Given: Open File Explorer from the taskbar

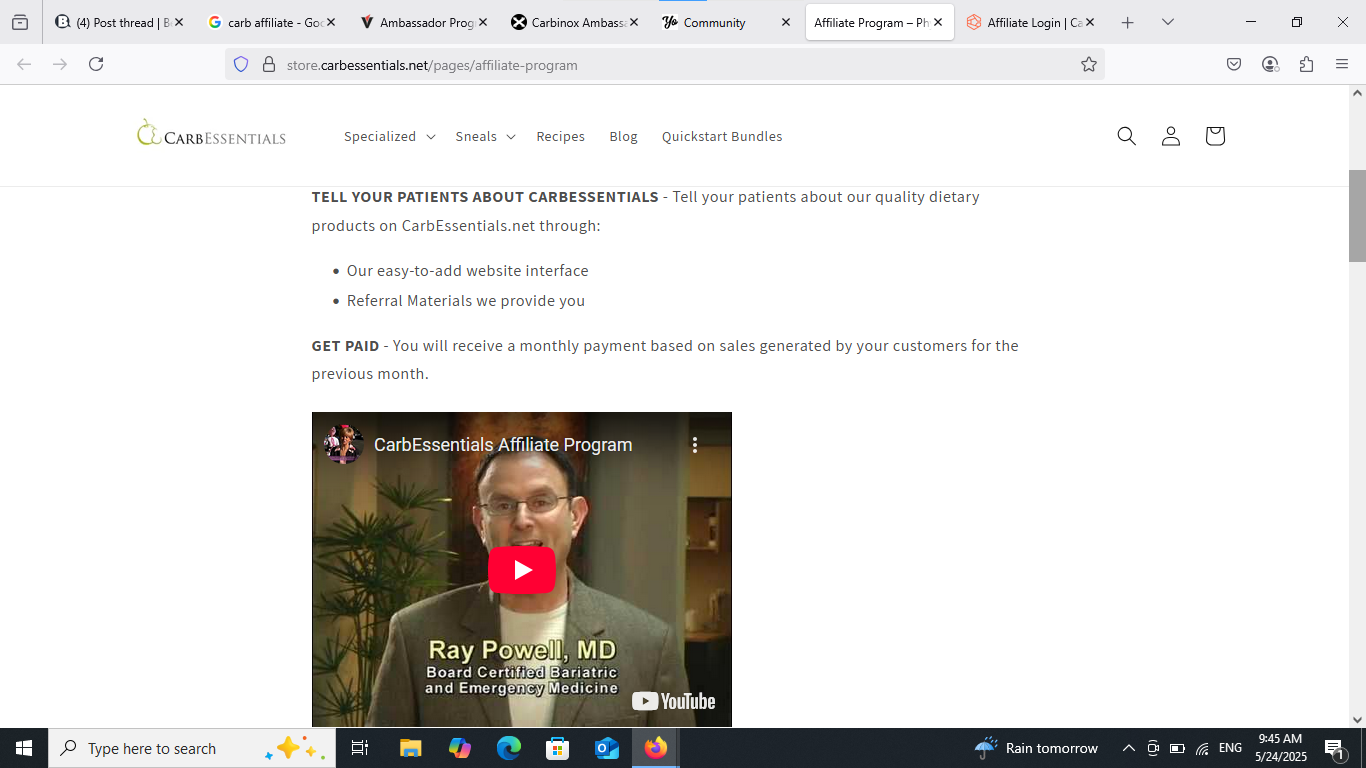Looking at the screenshot, I should tap(411, 748).
